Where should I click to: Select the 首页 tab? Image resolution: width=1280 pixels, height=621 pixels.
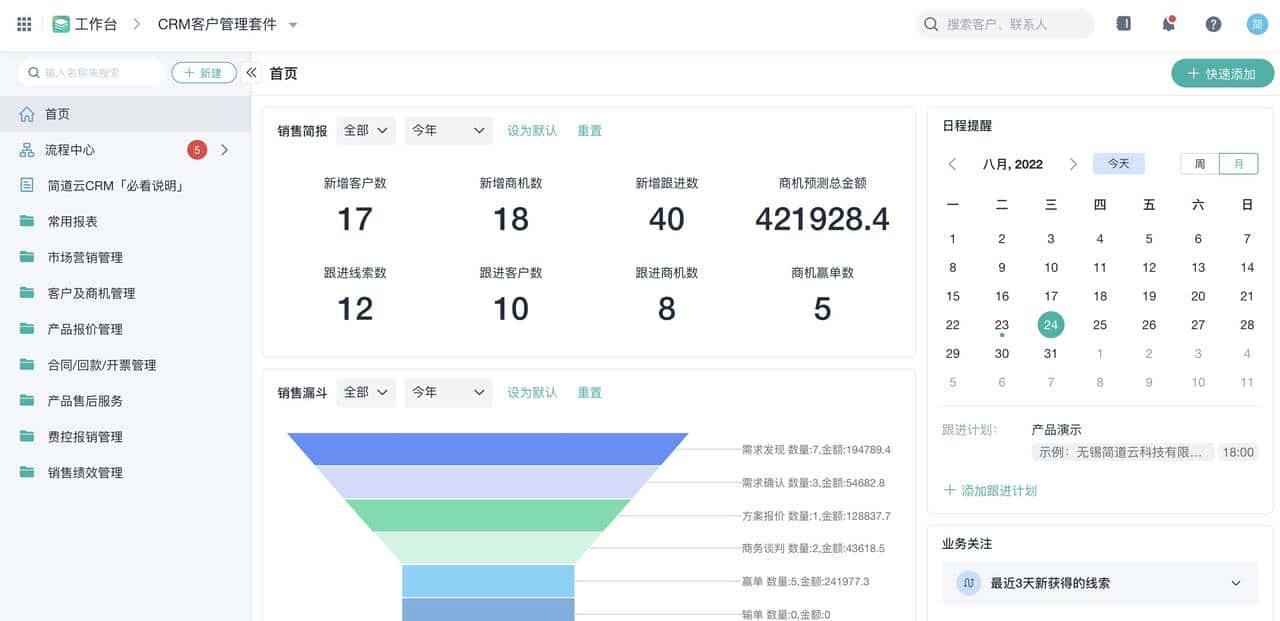281,73
